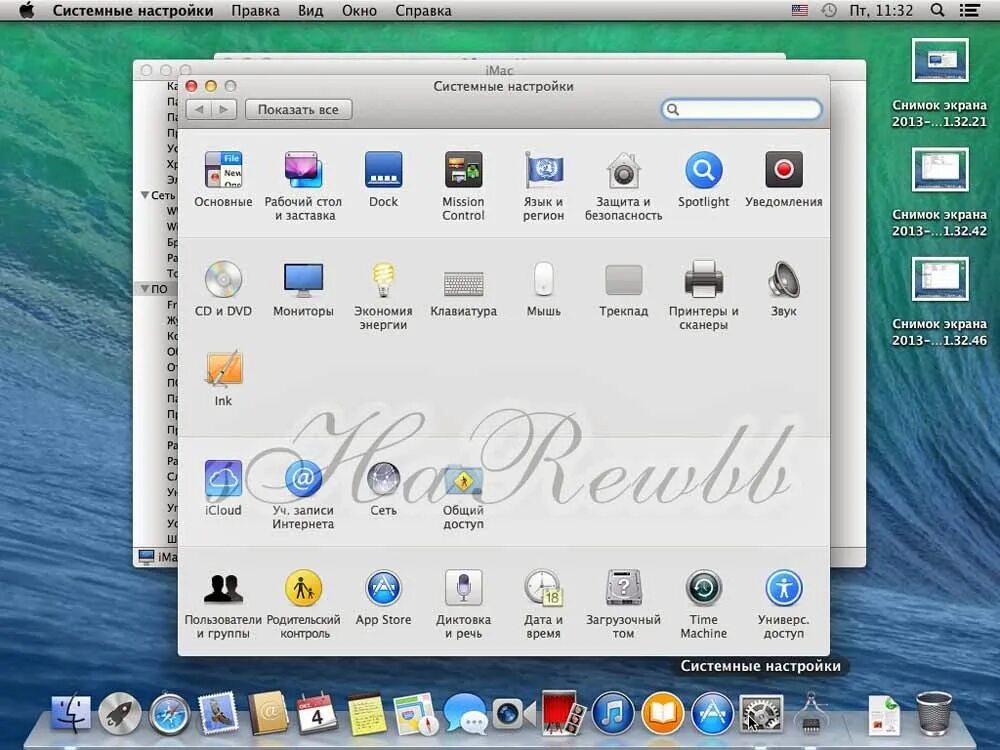Launch Safari from the Dock
Viewport: 1000px width, 750px height.
(x=169, y=713)
